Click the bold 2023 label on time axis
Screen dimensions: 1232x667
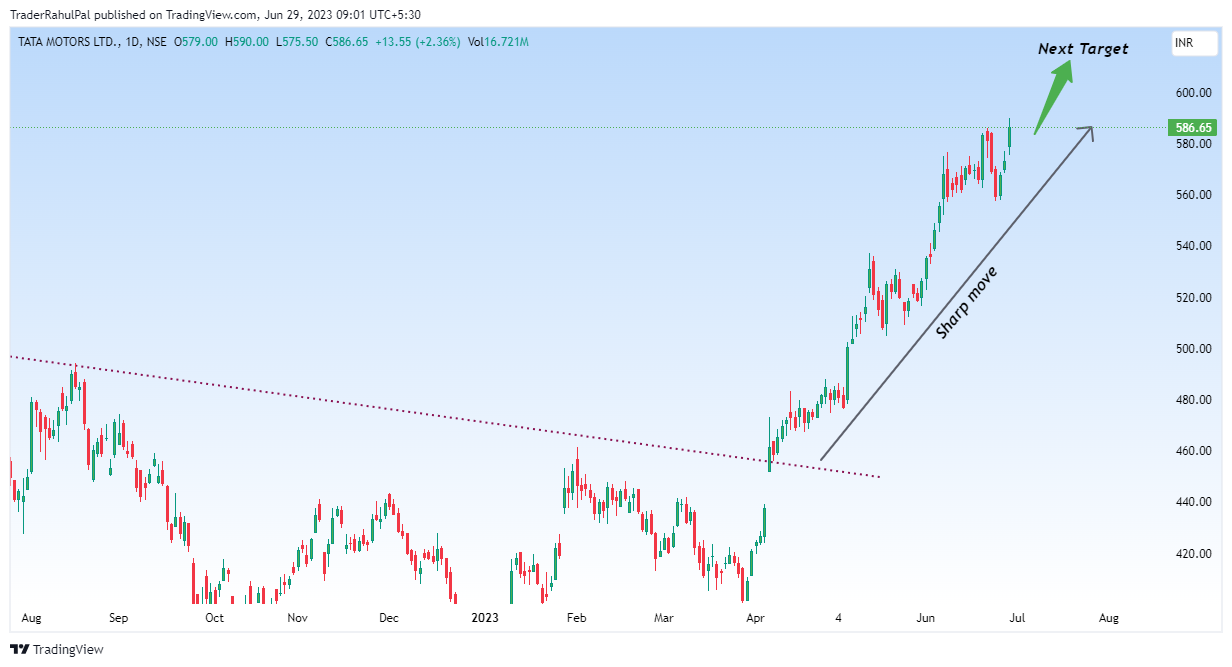(484, 618)
